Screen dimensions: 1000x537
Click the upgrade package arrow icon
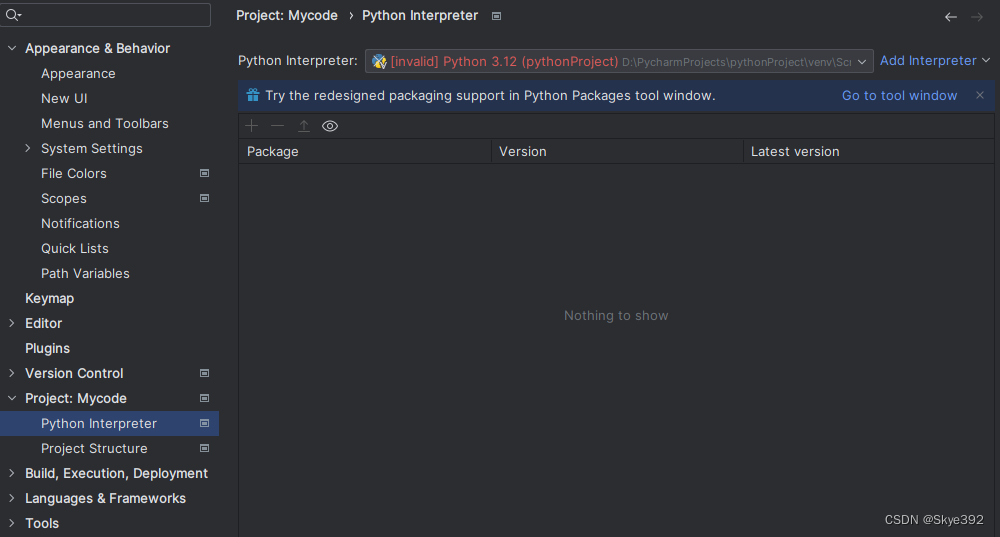(x=304, y=126)
